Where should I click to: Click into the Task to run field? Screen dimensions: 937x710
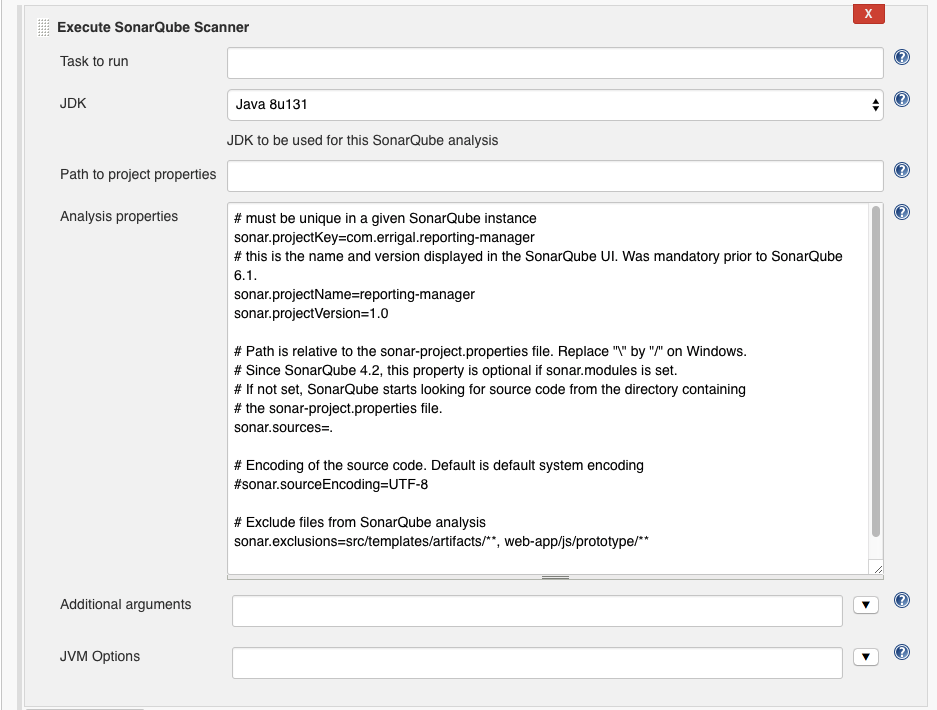click(x=555, y=63)
